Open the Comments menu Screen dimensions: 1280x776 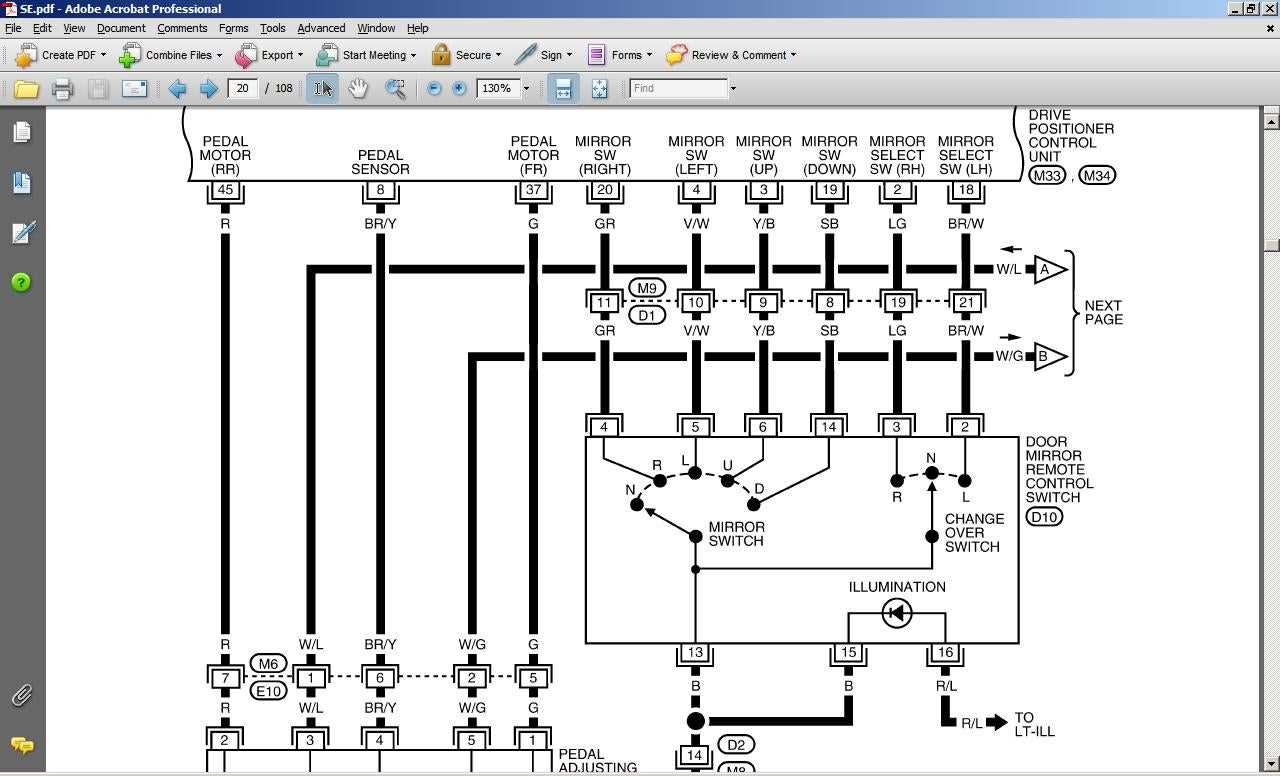pos(182,28)
